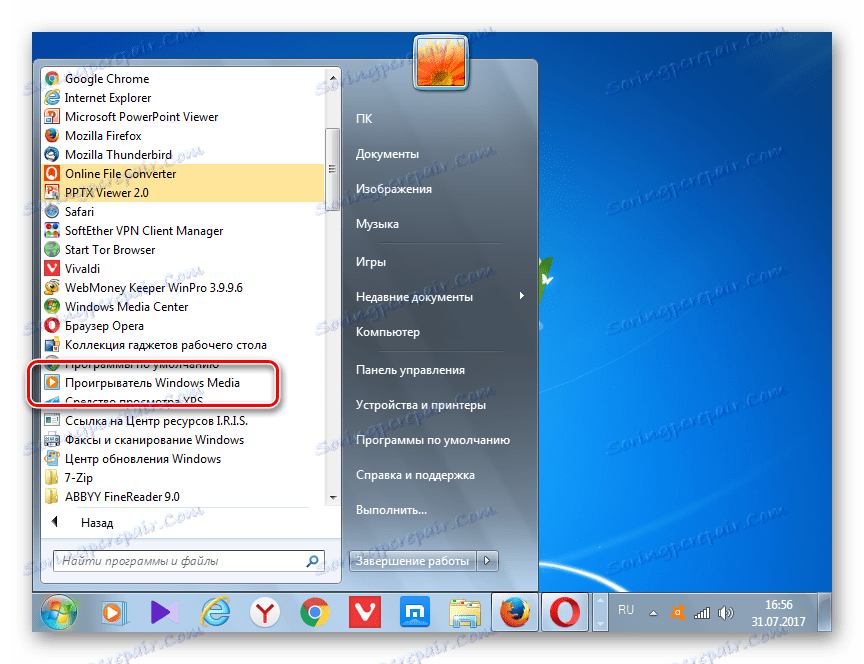The image size is (864, 664).
Task: Open PPTX Viewer 2.0
Action: (183, 193)
